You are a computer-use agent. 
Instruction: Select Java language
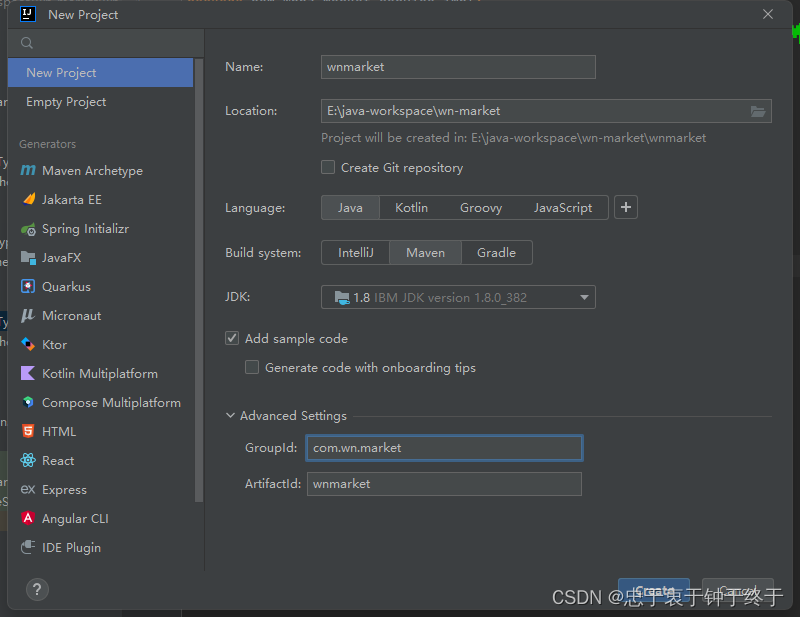pos(350,207)
